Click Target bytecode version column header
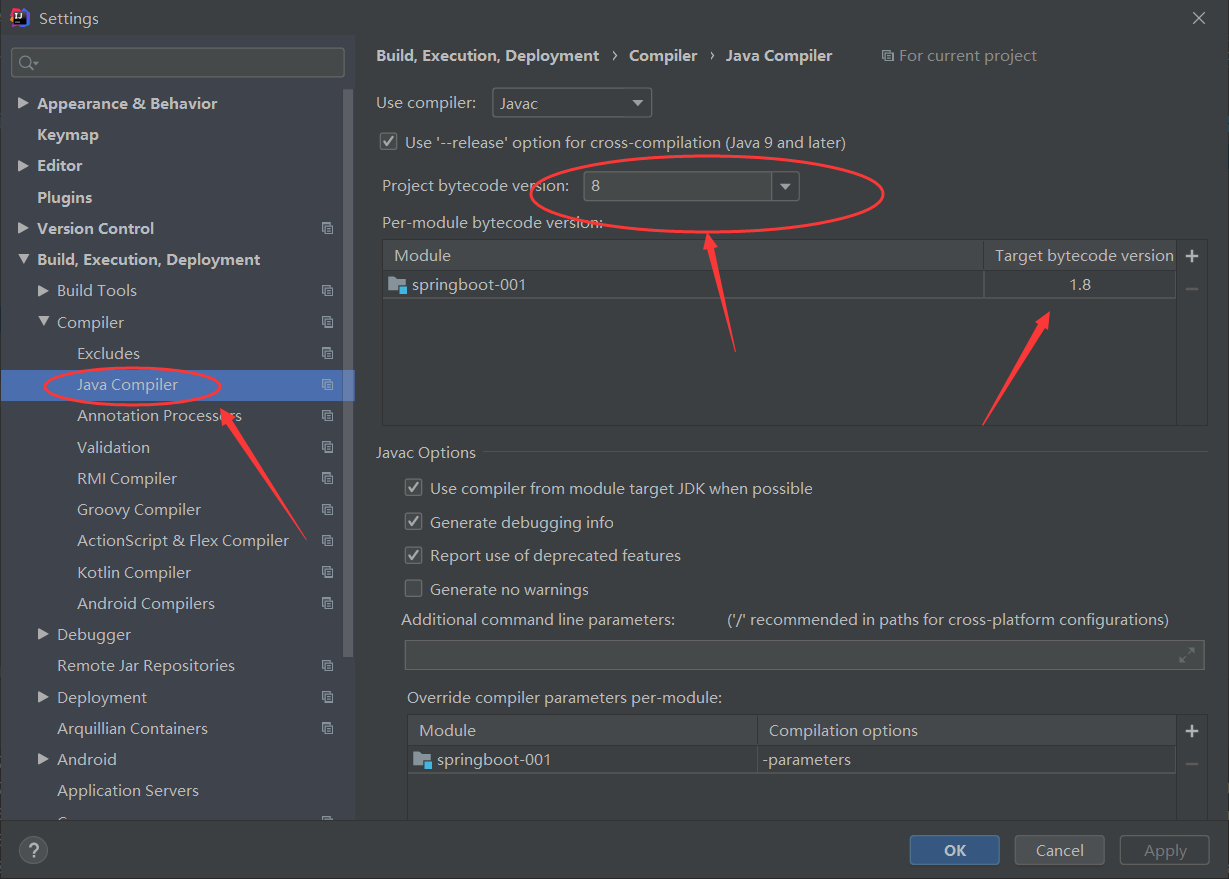The height and width of the screenshot is (879, 1229). (1080, 256)
